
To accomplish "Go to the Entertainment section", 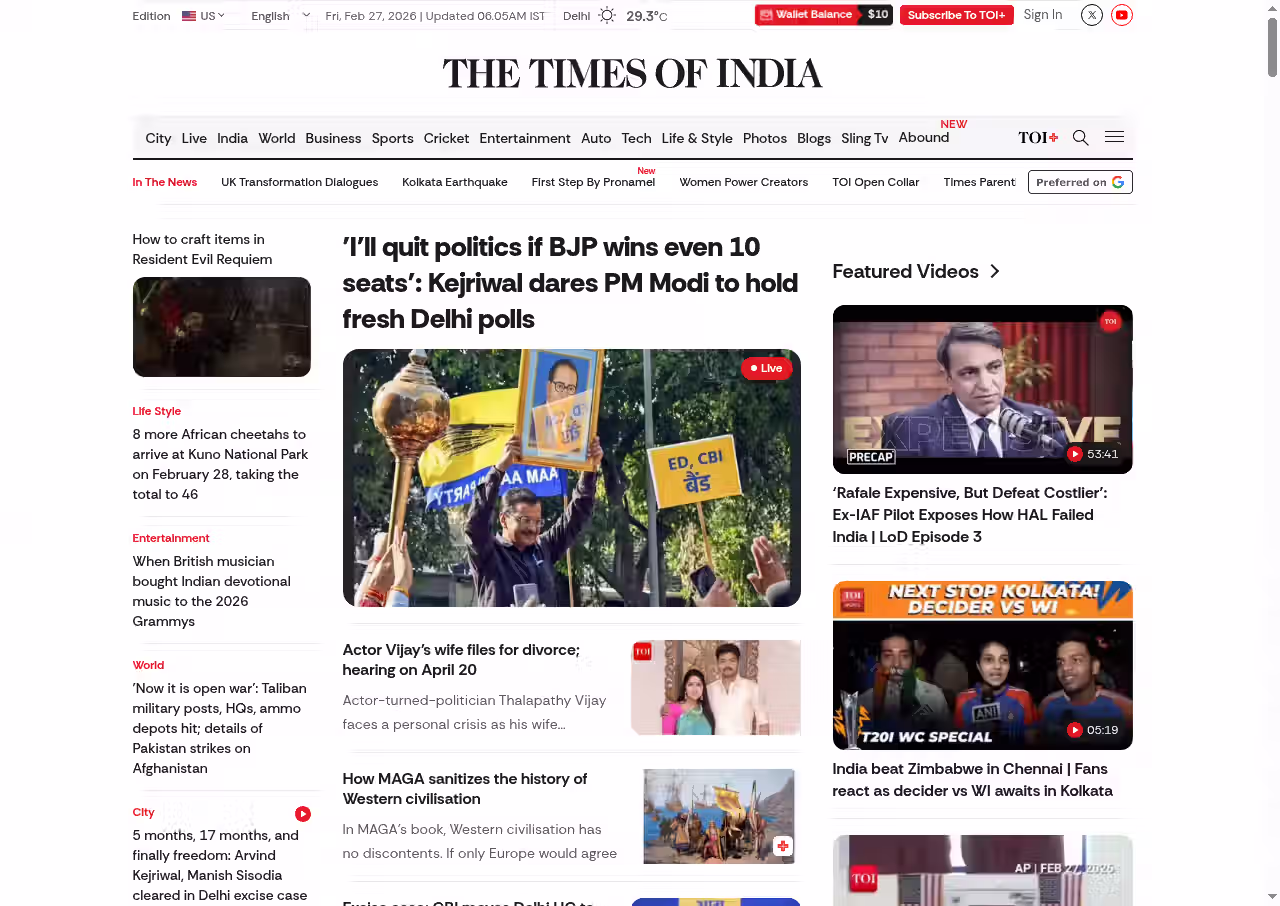I will tap(525, 138).
